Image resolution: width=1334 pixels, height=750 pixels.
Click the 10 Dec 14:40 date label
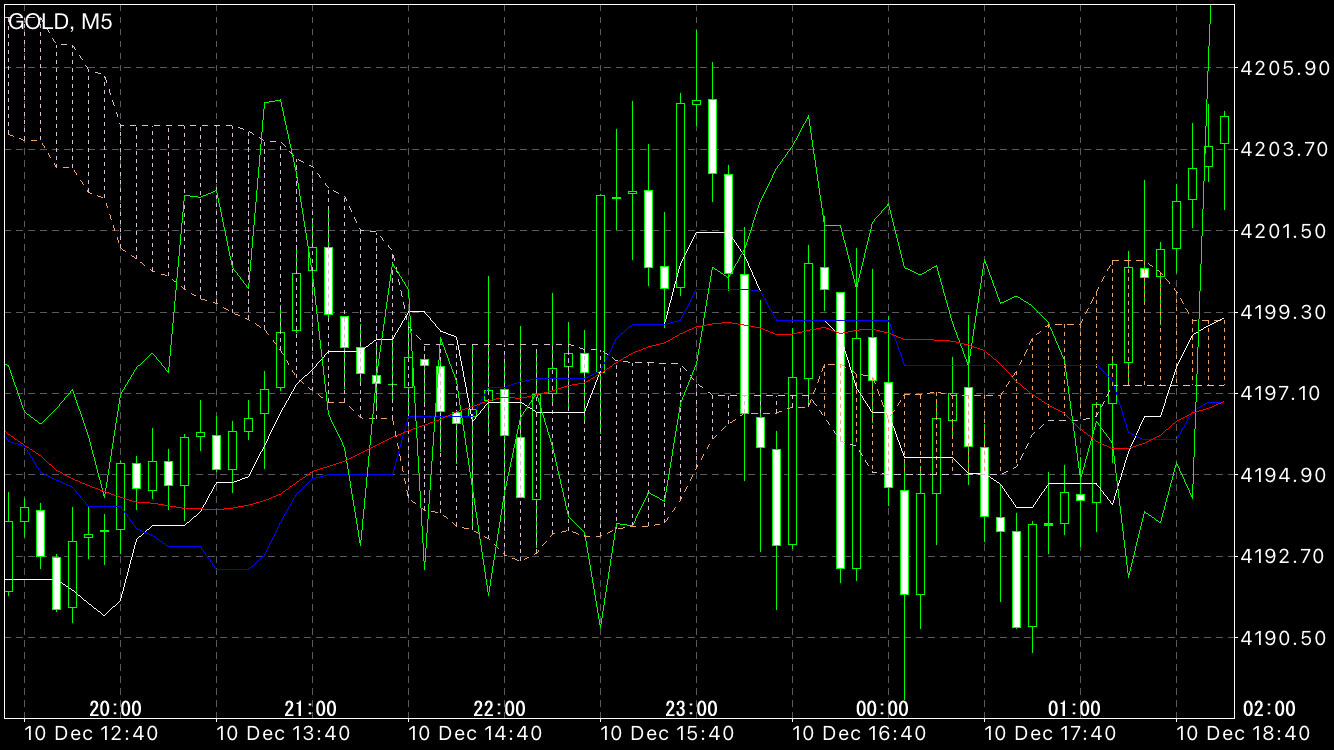(475, 734)
